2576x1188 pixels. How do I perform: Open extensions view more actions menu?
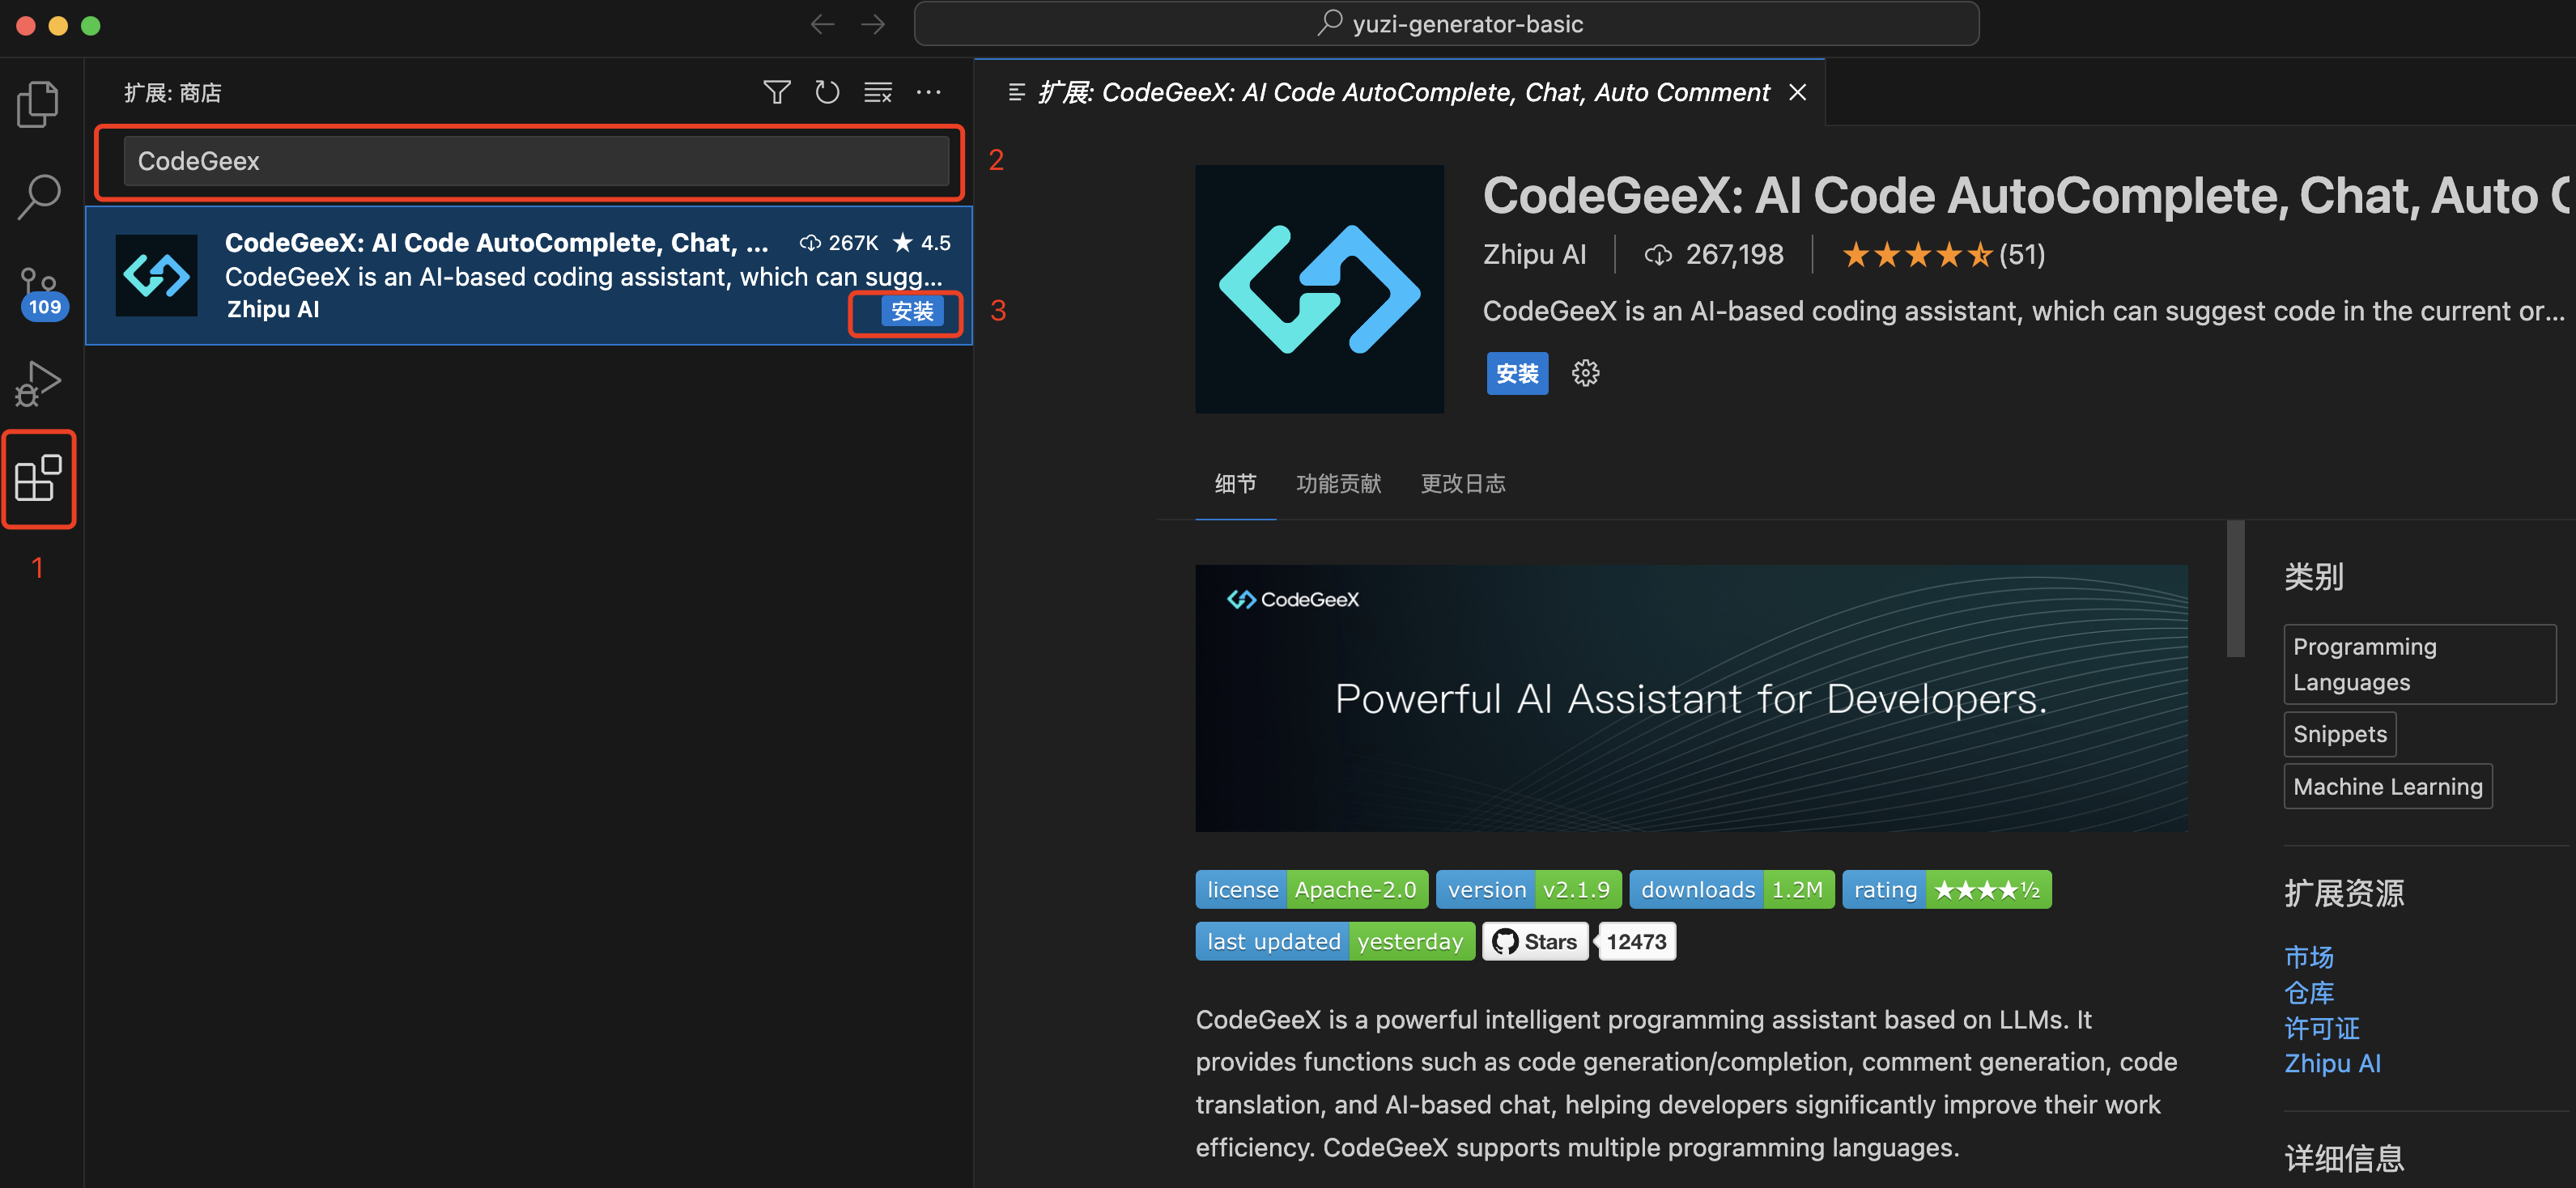[929, 93]
